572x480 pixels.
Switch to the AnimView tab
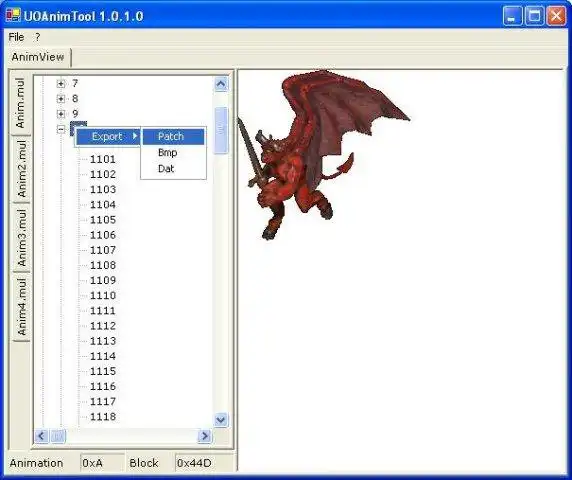coord(38,57)
